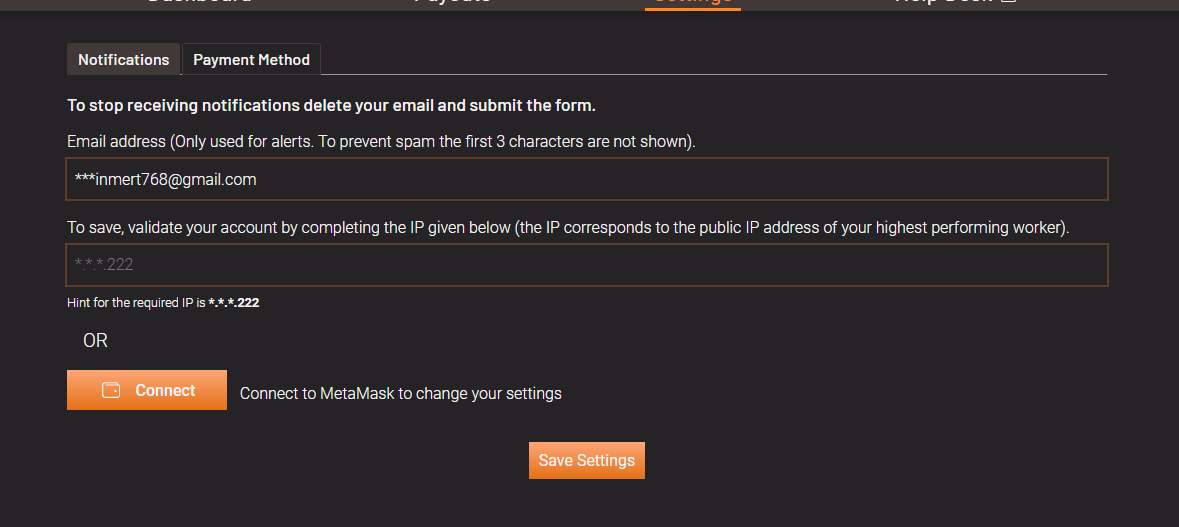Go to the Dashboard navigation item
Screen dimensions: 1179x527
[199, 2]
